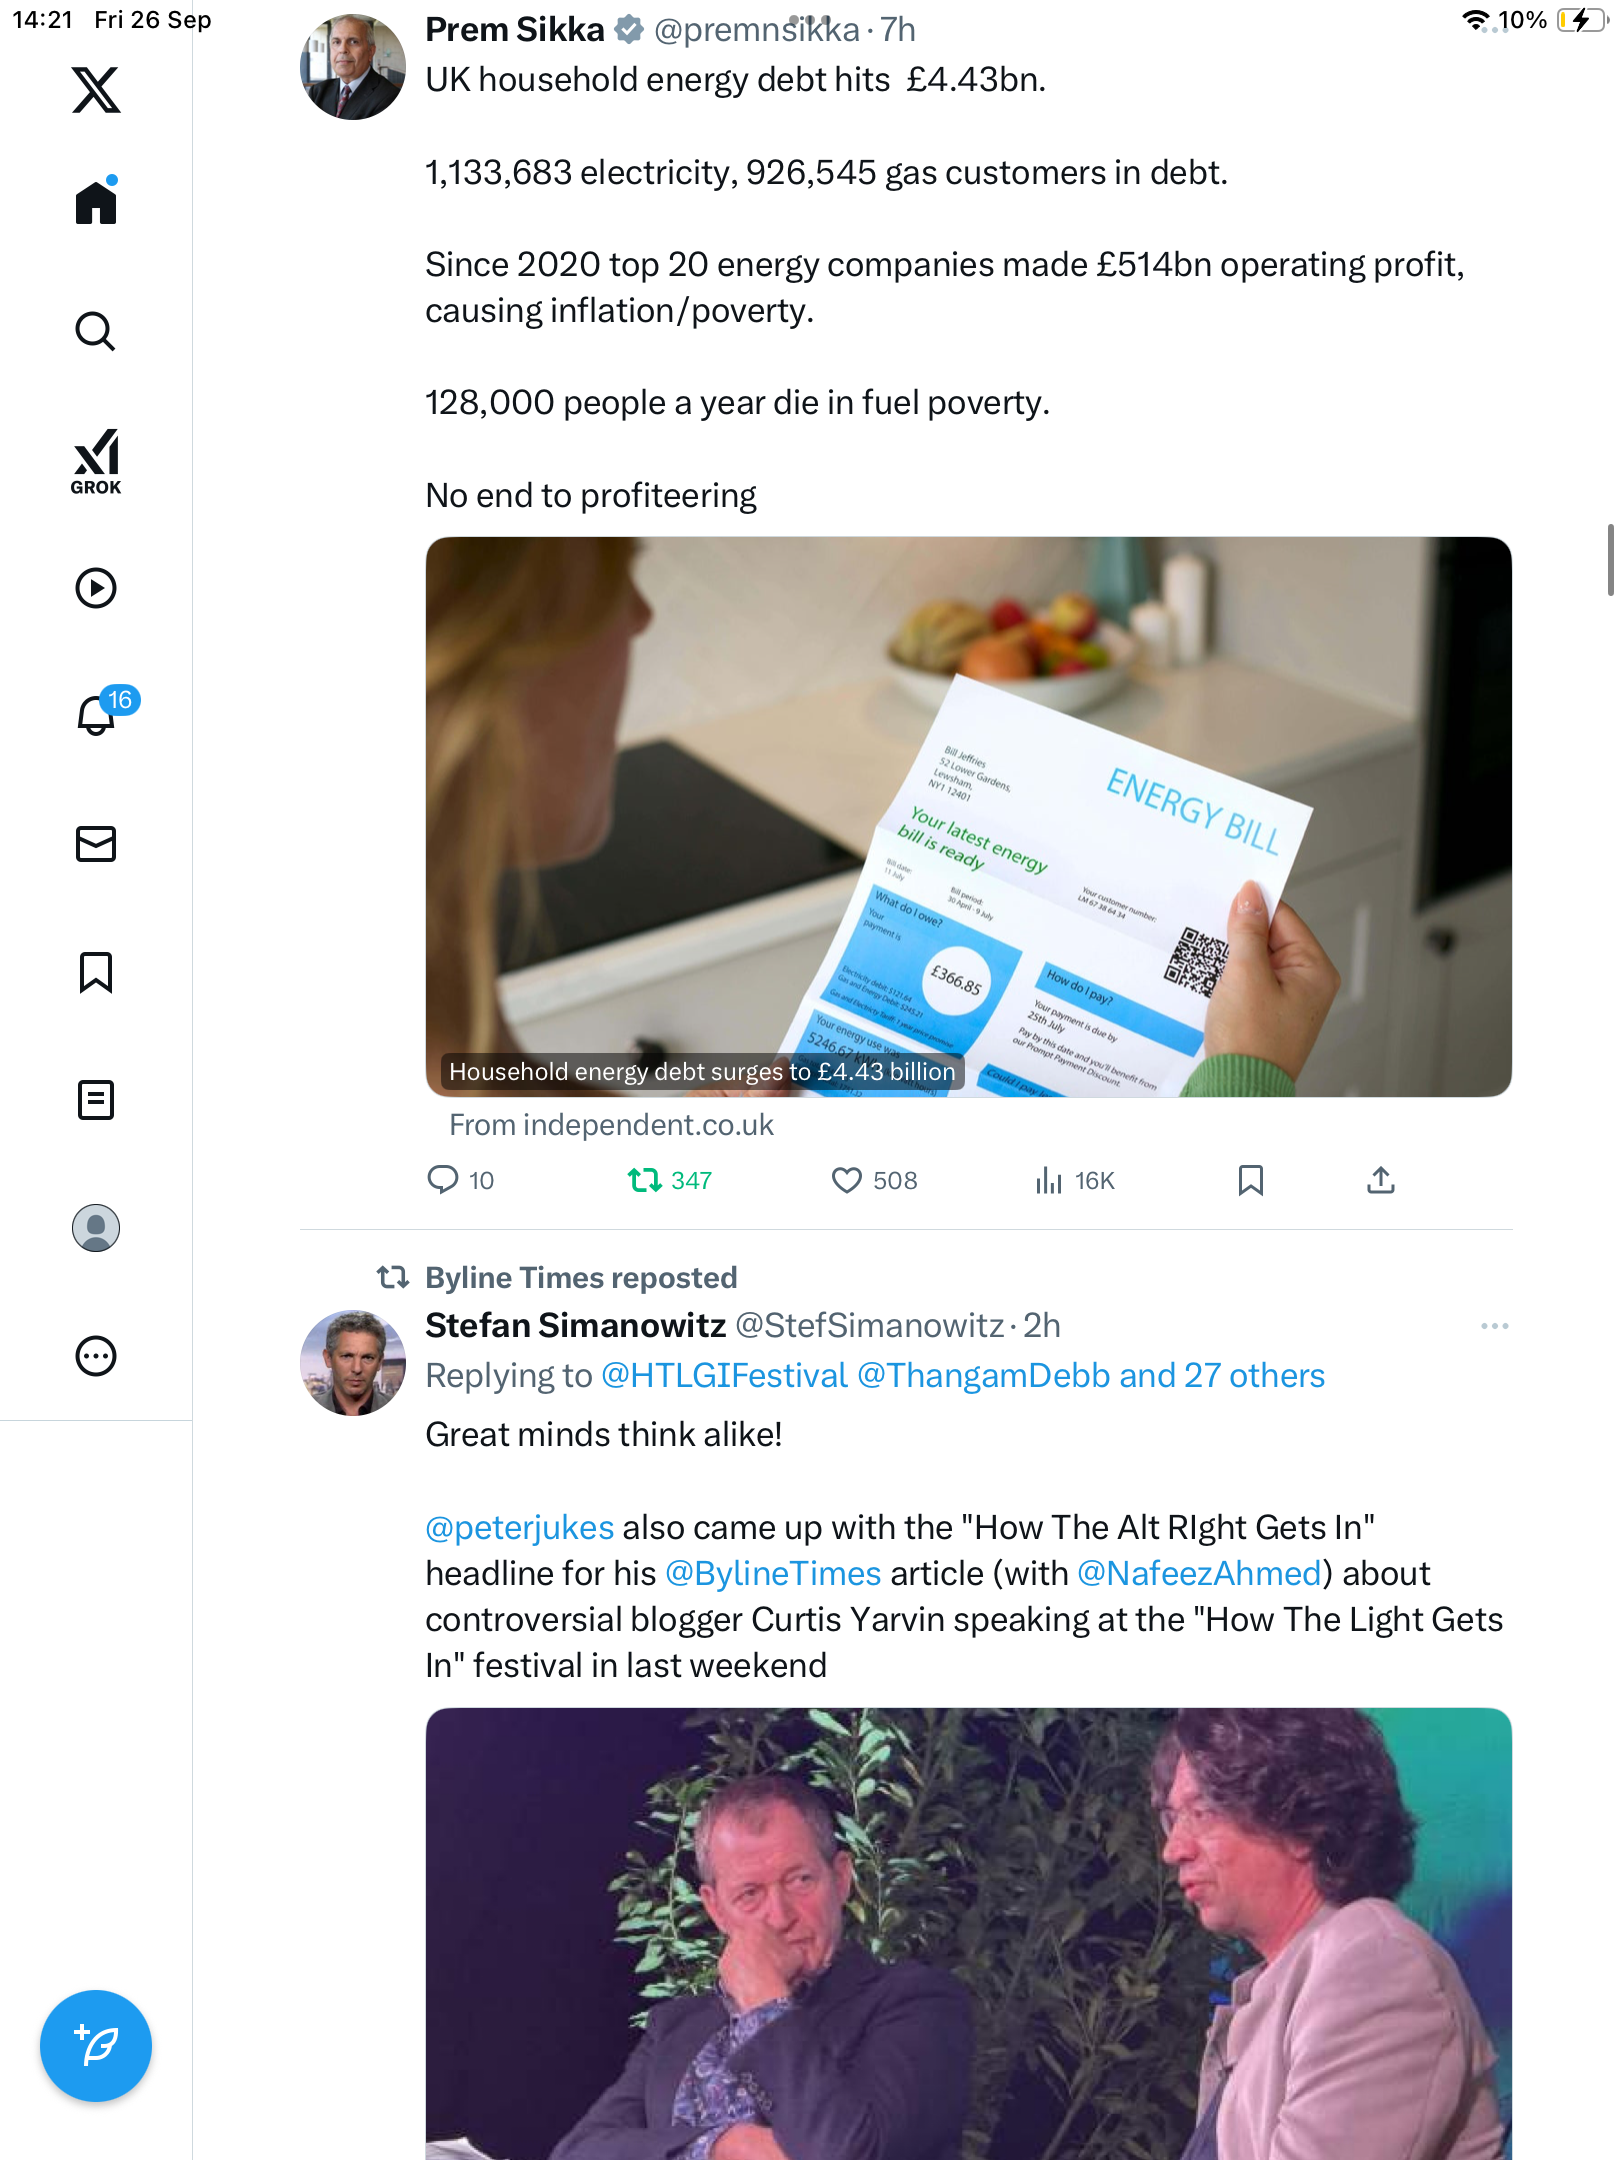Open saved Bookmarks in sidebar
The image size is (1620, 2160).
click(x=96, y=972)
